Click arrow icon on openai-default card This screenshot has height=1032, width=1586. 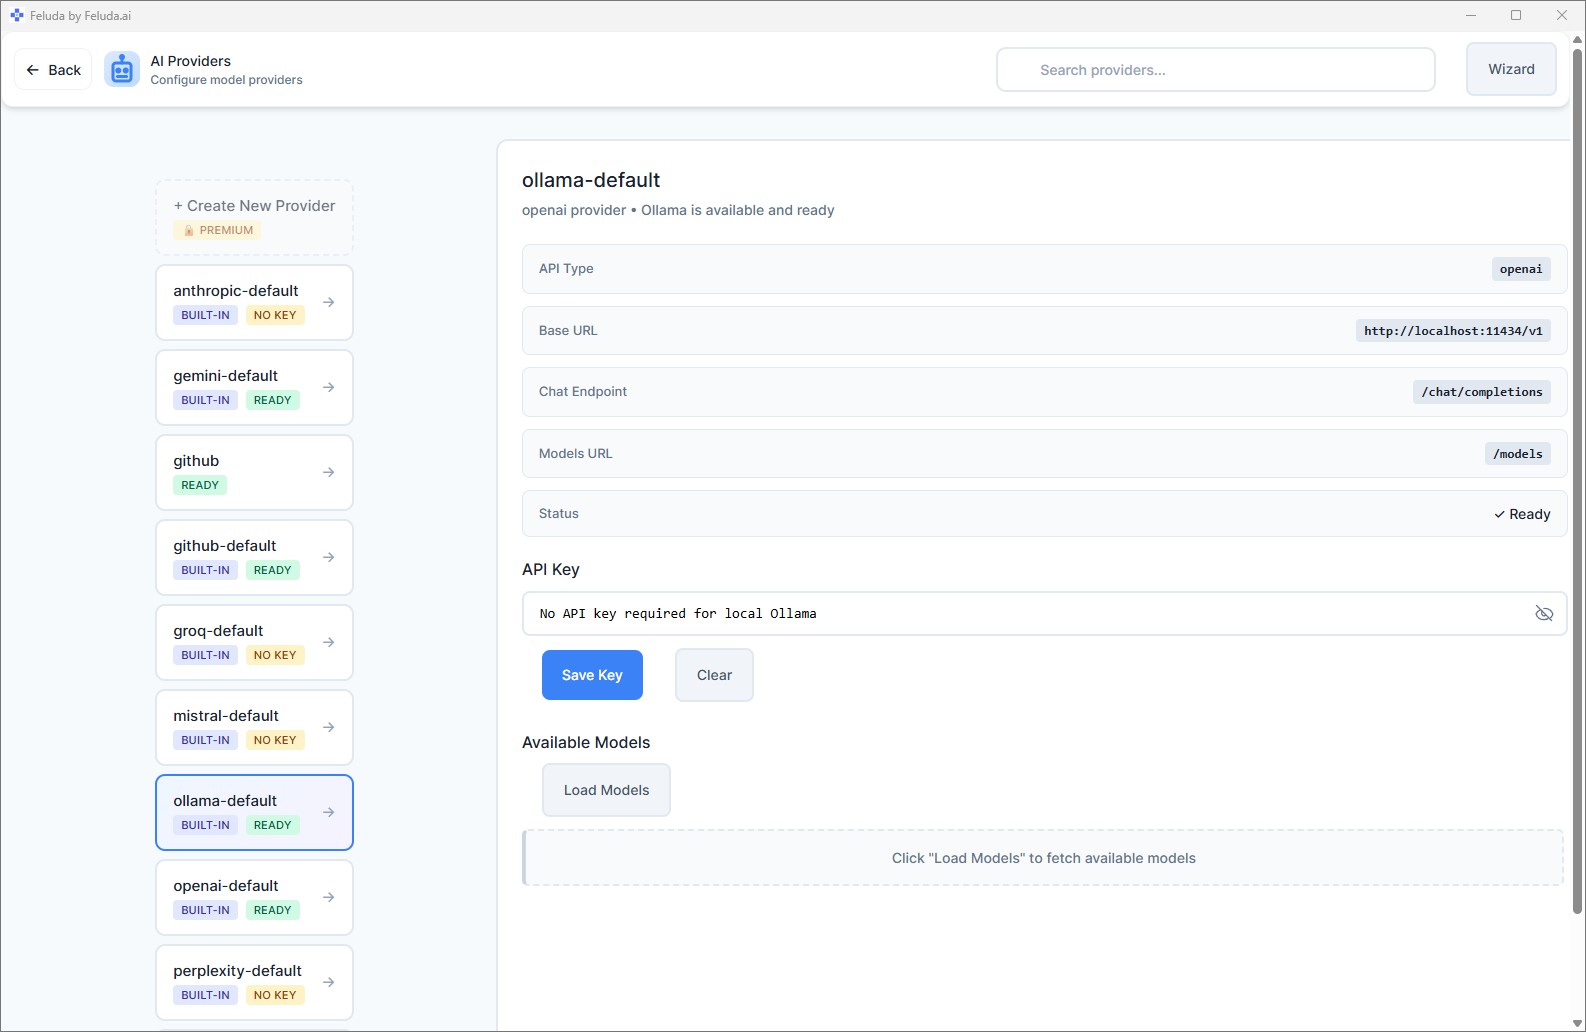(328, 897)
